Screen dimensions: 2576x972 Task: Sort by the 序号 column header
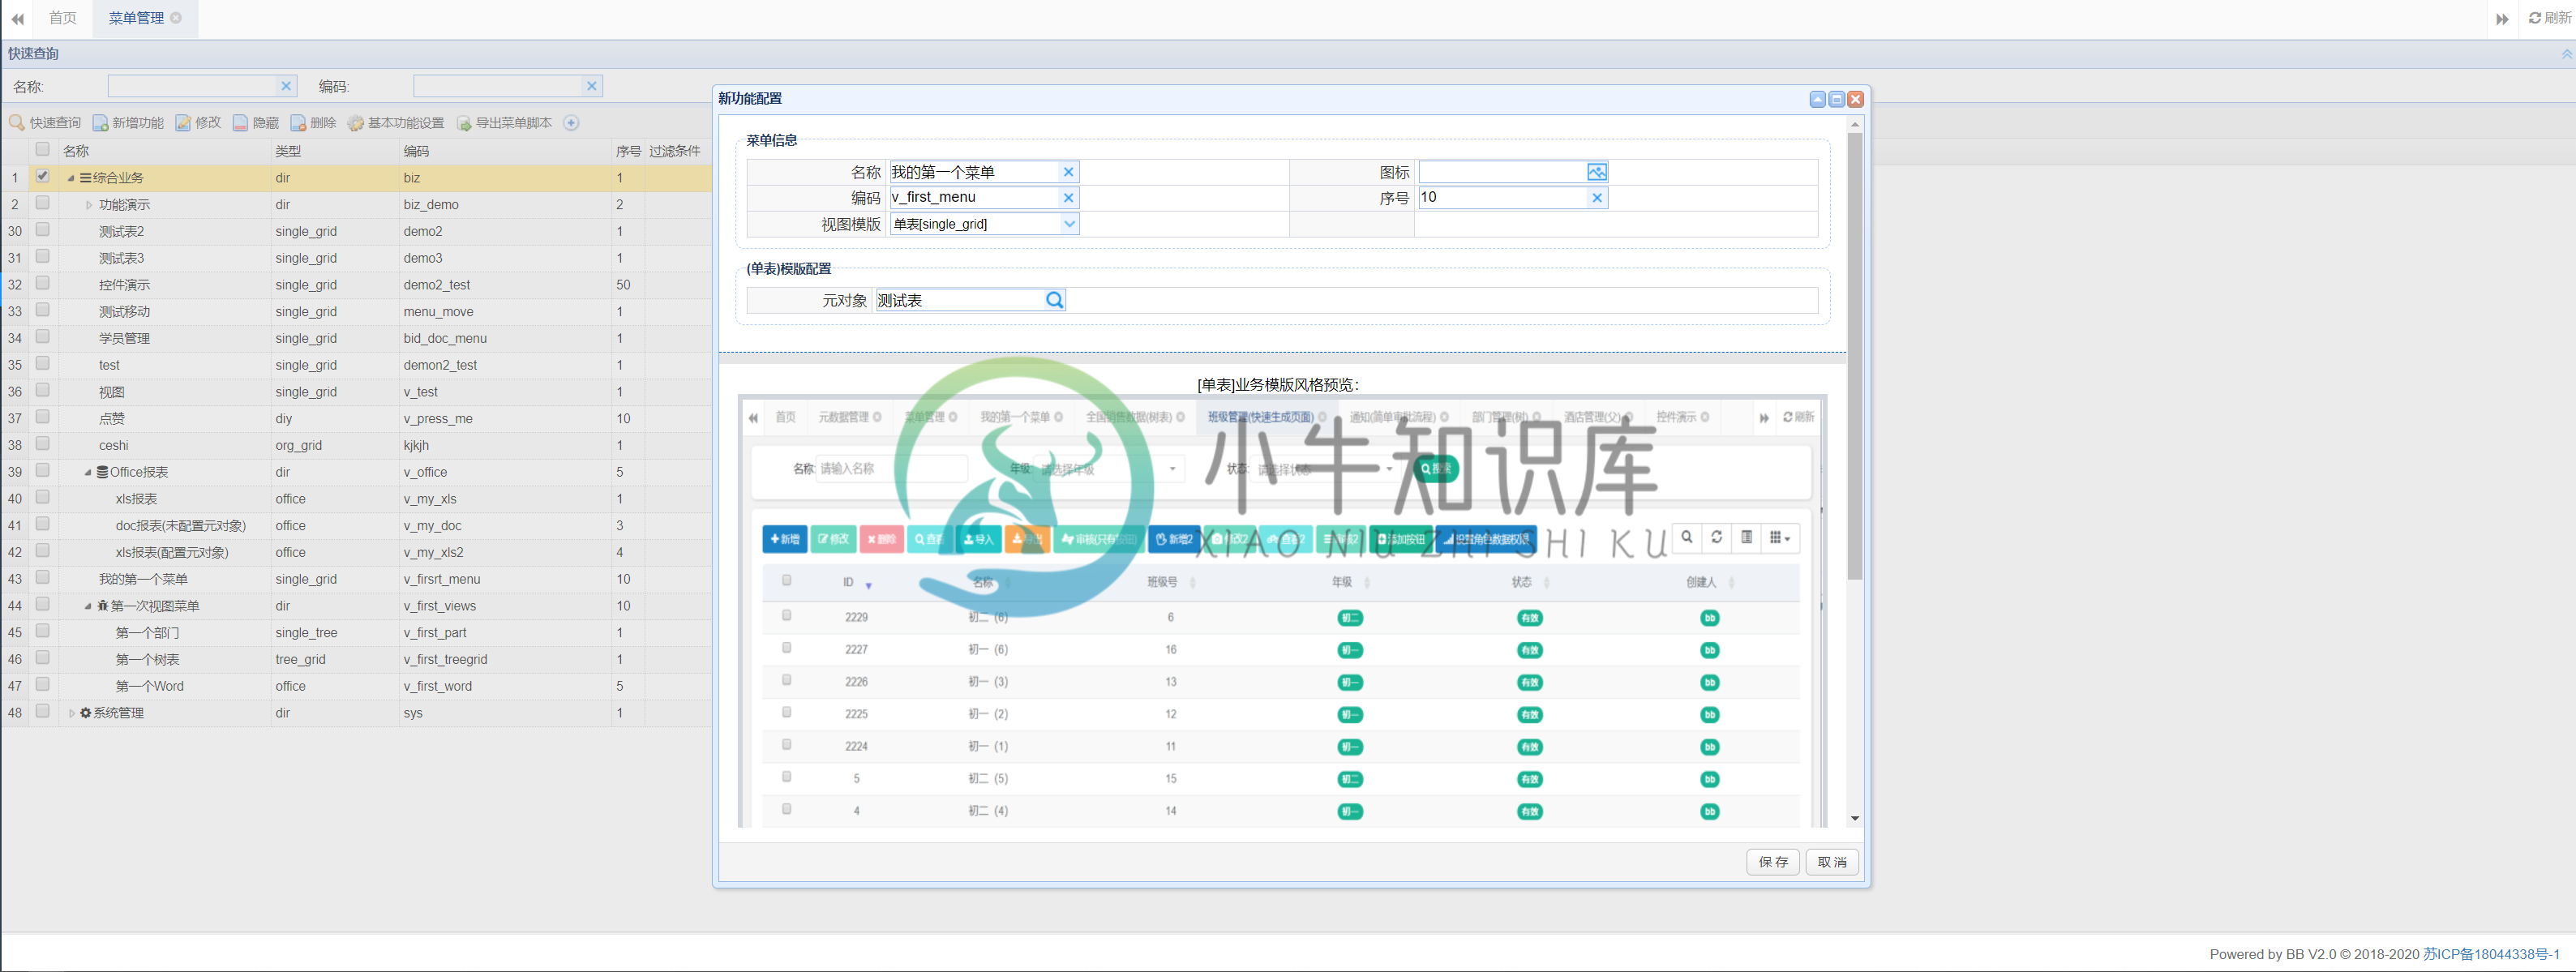point(628,151)
